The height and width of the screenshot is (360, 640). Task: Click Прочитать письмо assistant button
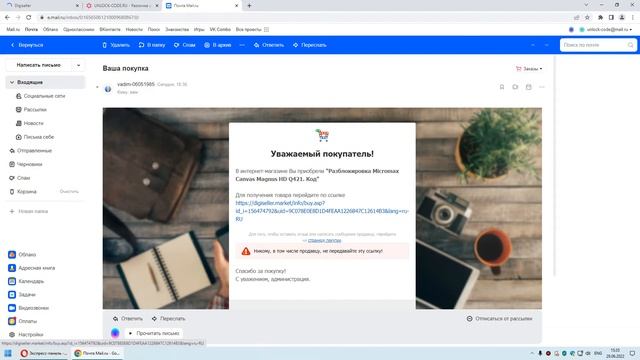pos(154,333)
